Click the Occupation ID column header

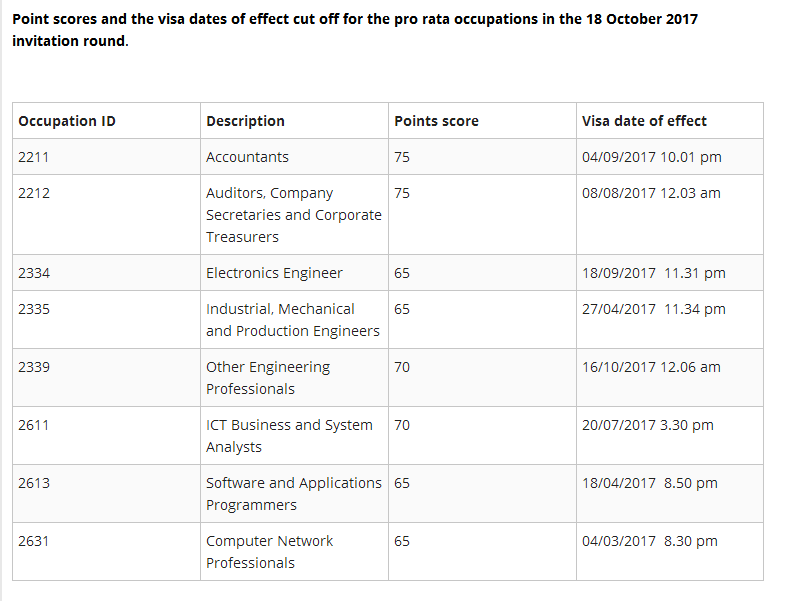click(67, 121)
